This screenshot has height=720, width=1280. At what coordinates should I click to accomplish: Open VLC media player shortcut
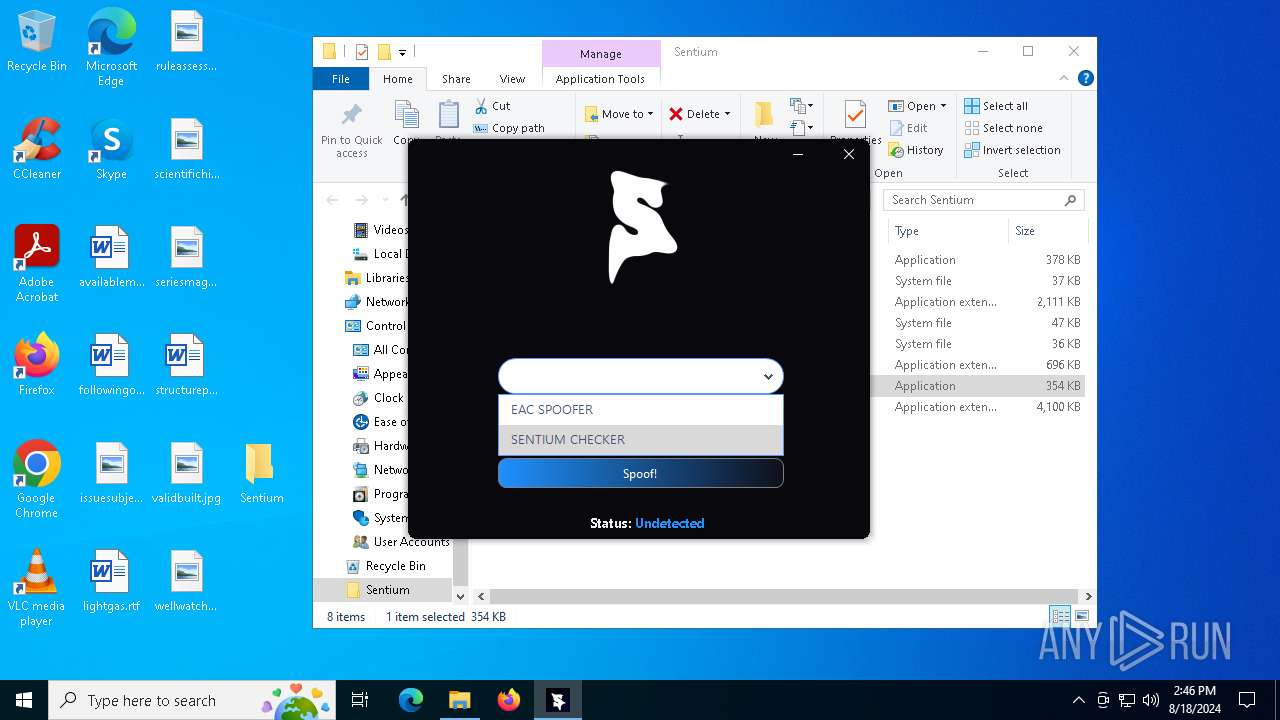pyautogui.click(x=37, y=588)
